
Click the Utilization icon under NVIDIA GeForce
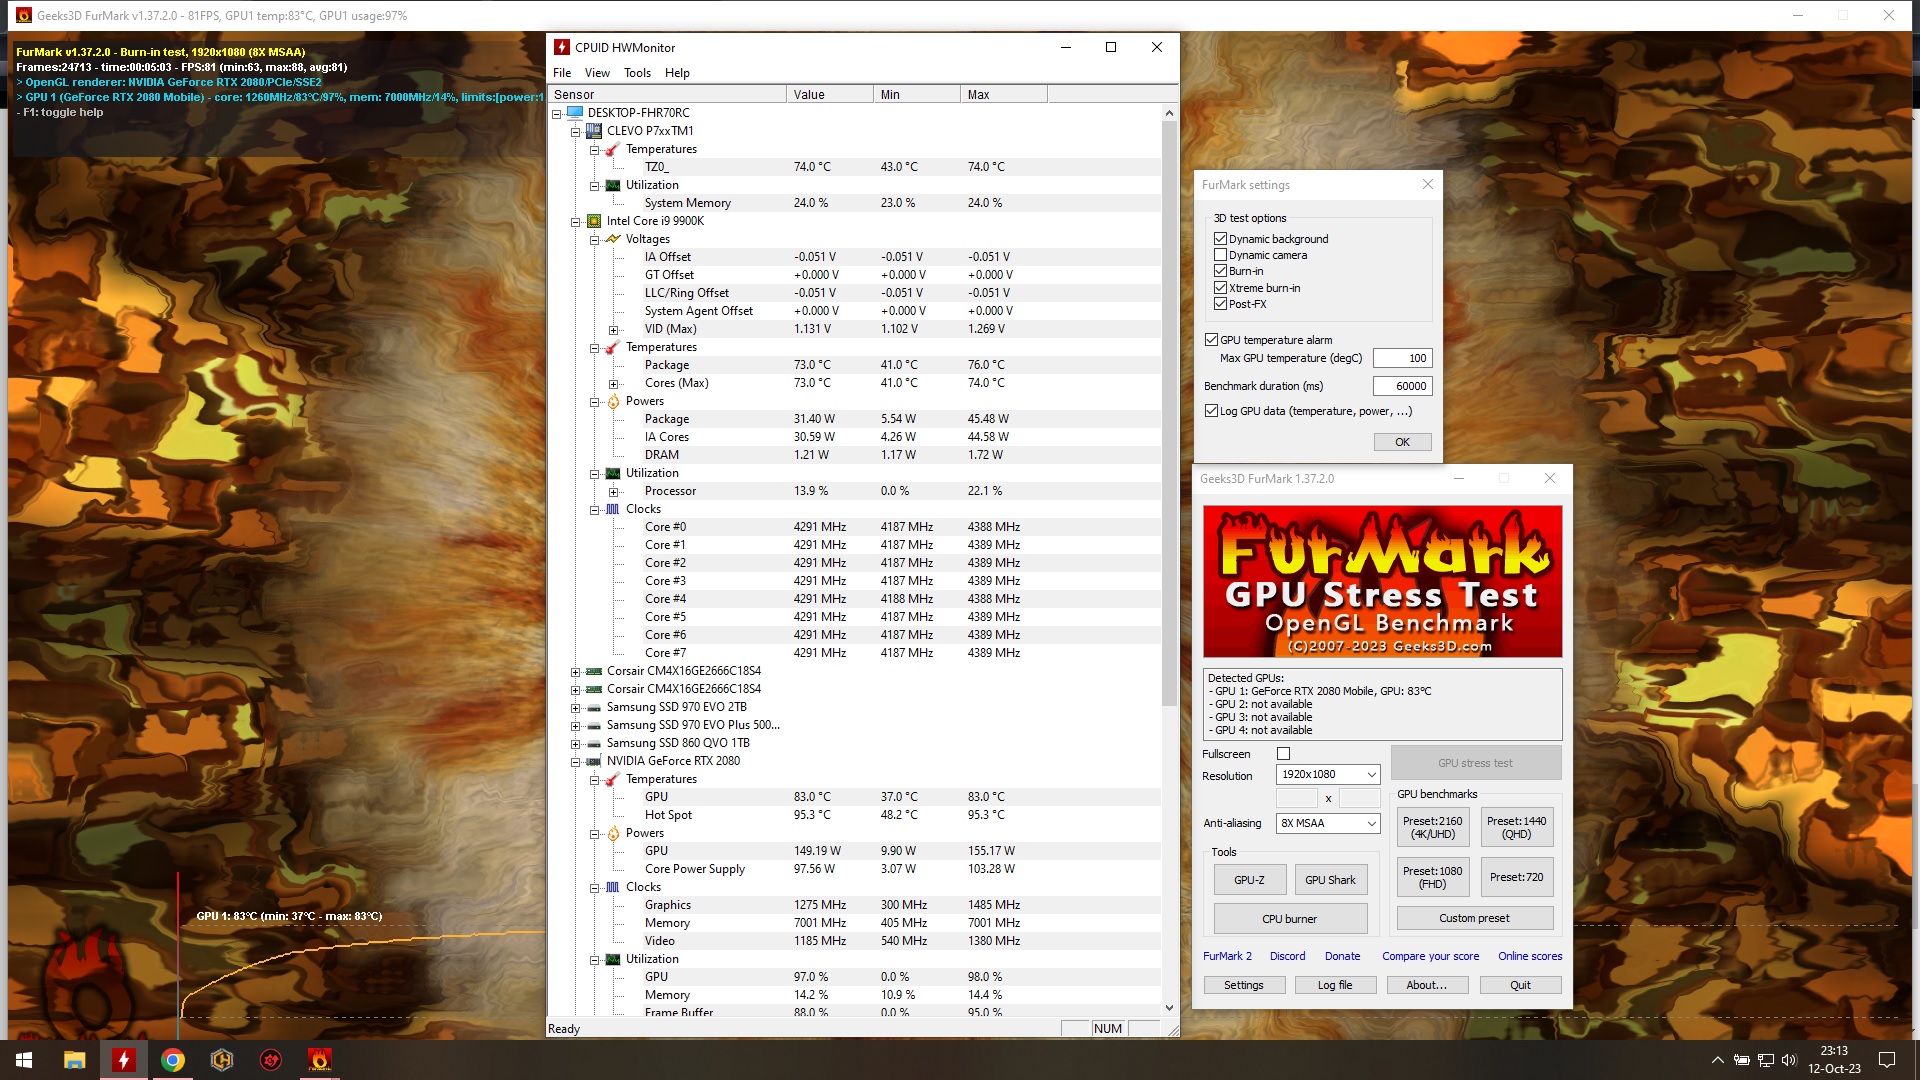pyautogui.click(x=613, y=959)
